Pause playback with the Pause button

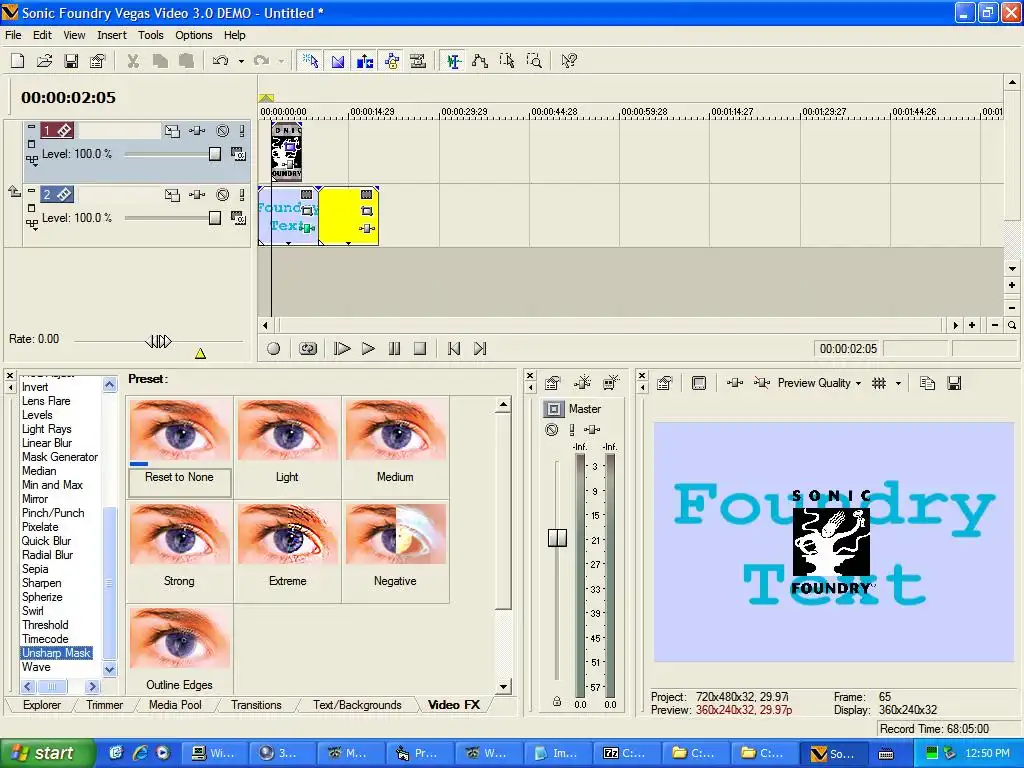tap(394, 349)
